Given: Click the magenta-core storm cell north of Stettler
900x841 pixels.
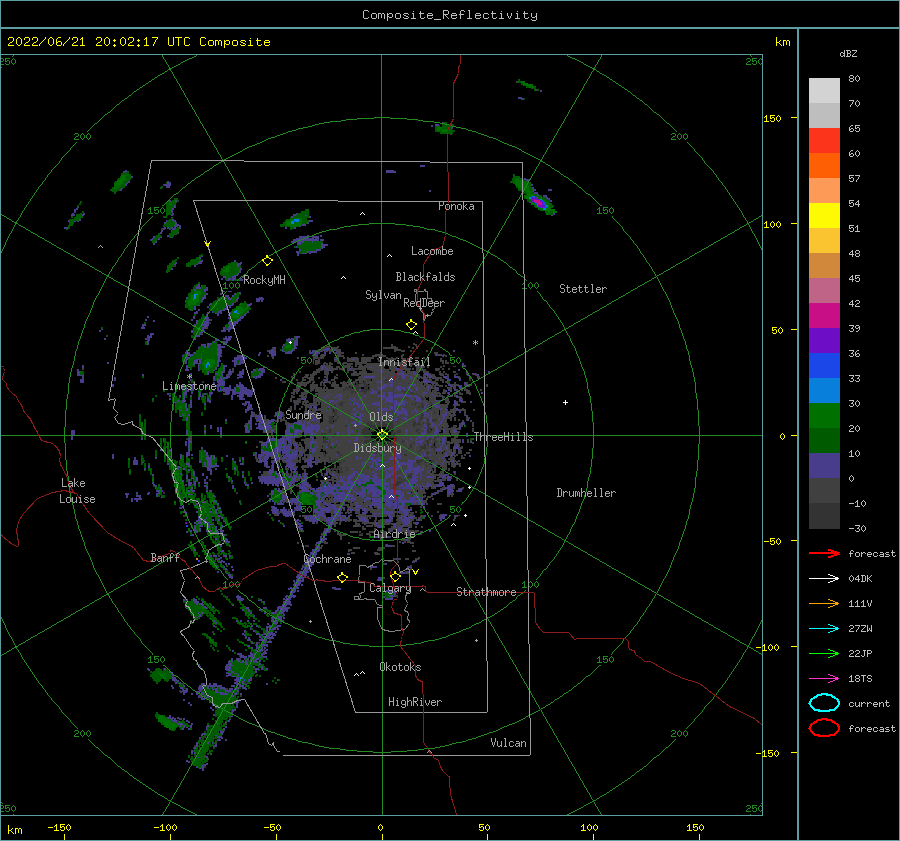Looking at the screenshot, I should pos(538,202).
